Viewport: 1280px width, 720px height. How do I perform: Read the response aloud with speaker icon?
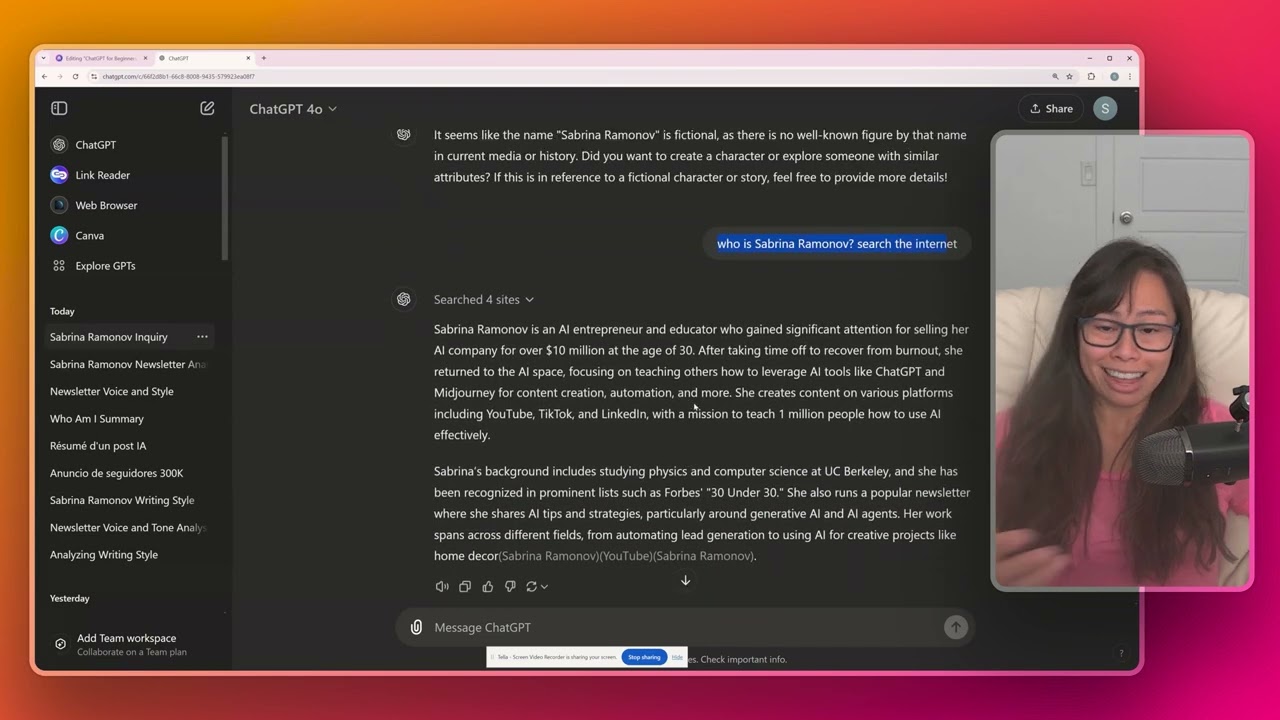(442, 586)
